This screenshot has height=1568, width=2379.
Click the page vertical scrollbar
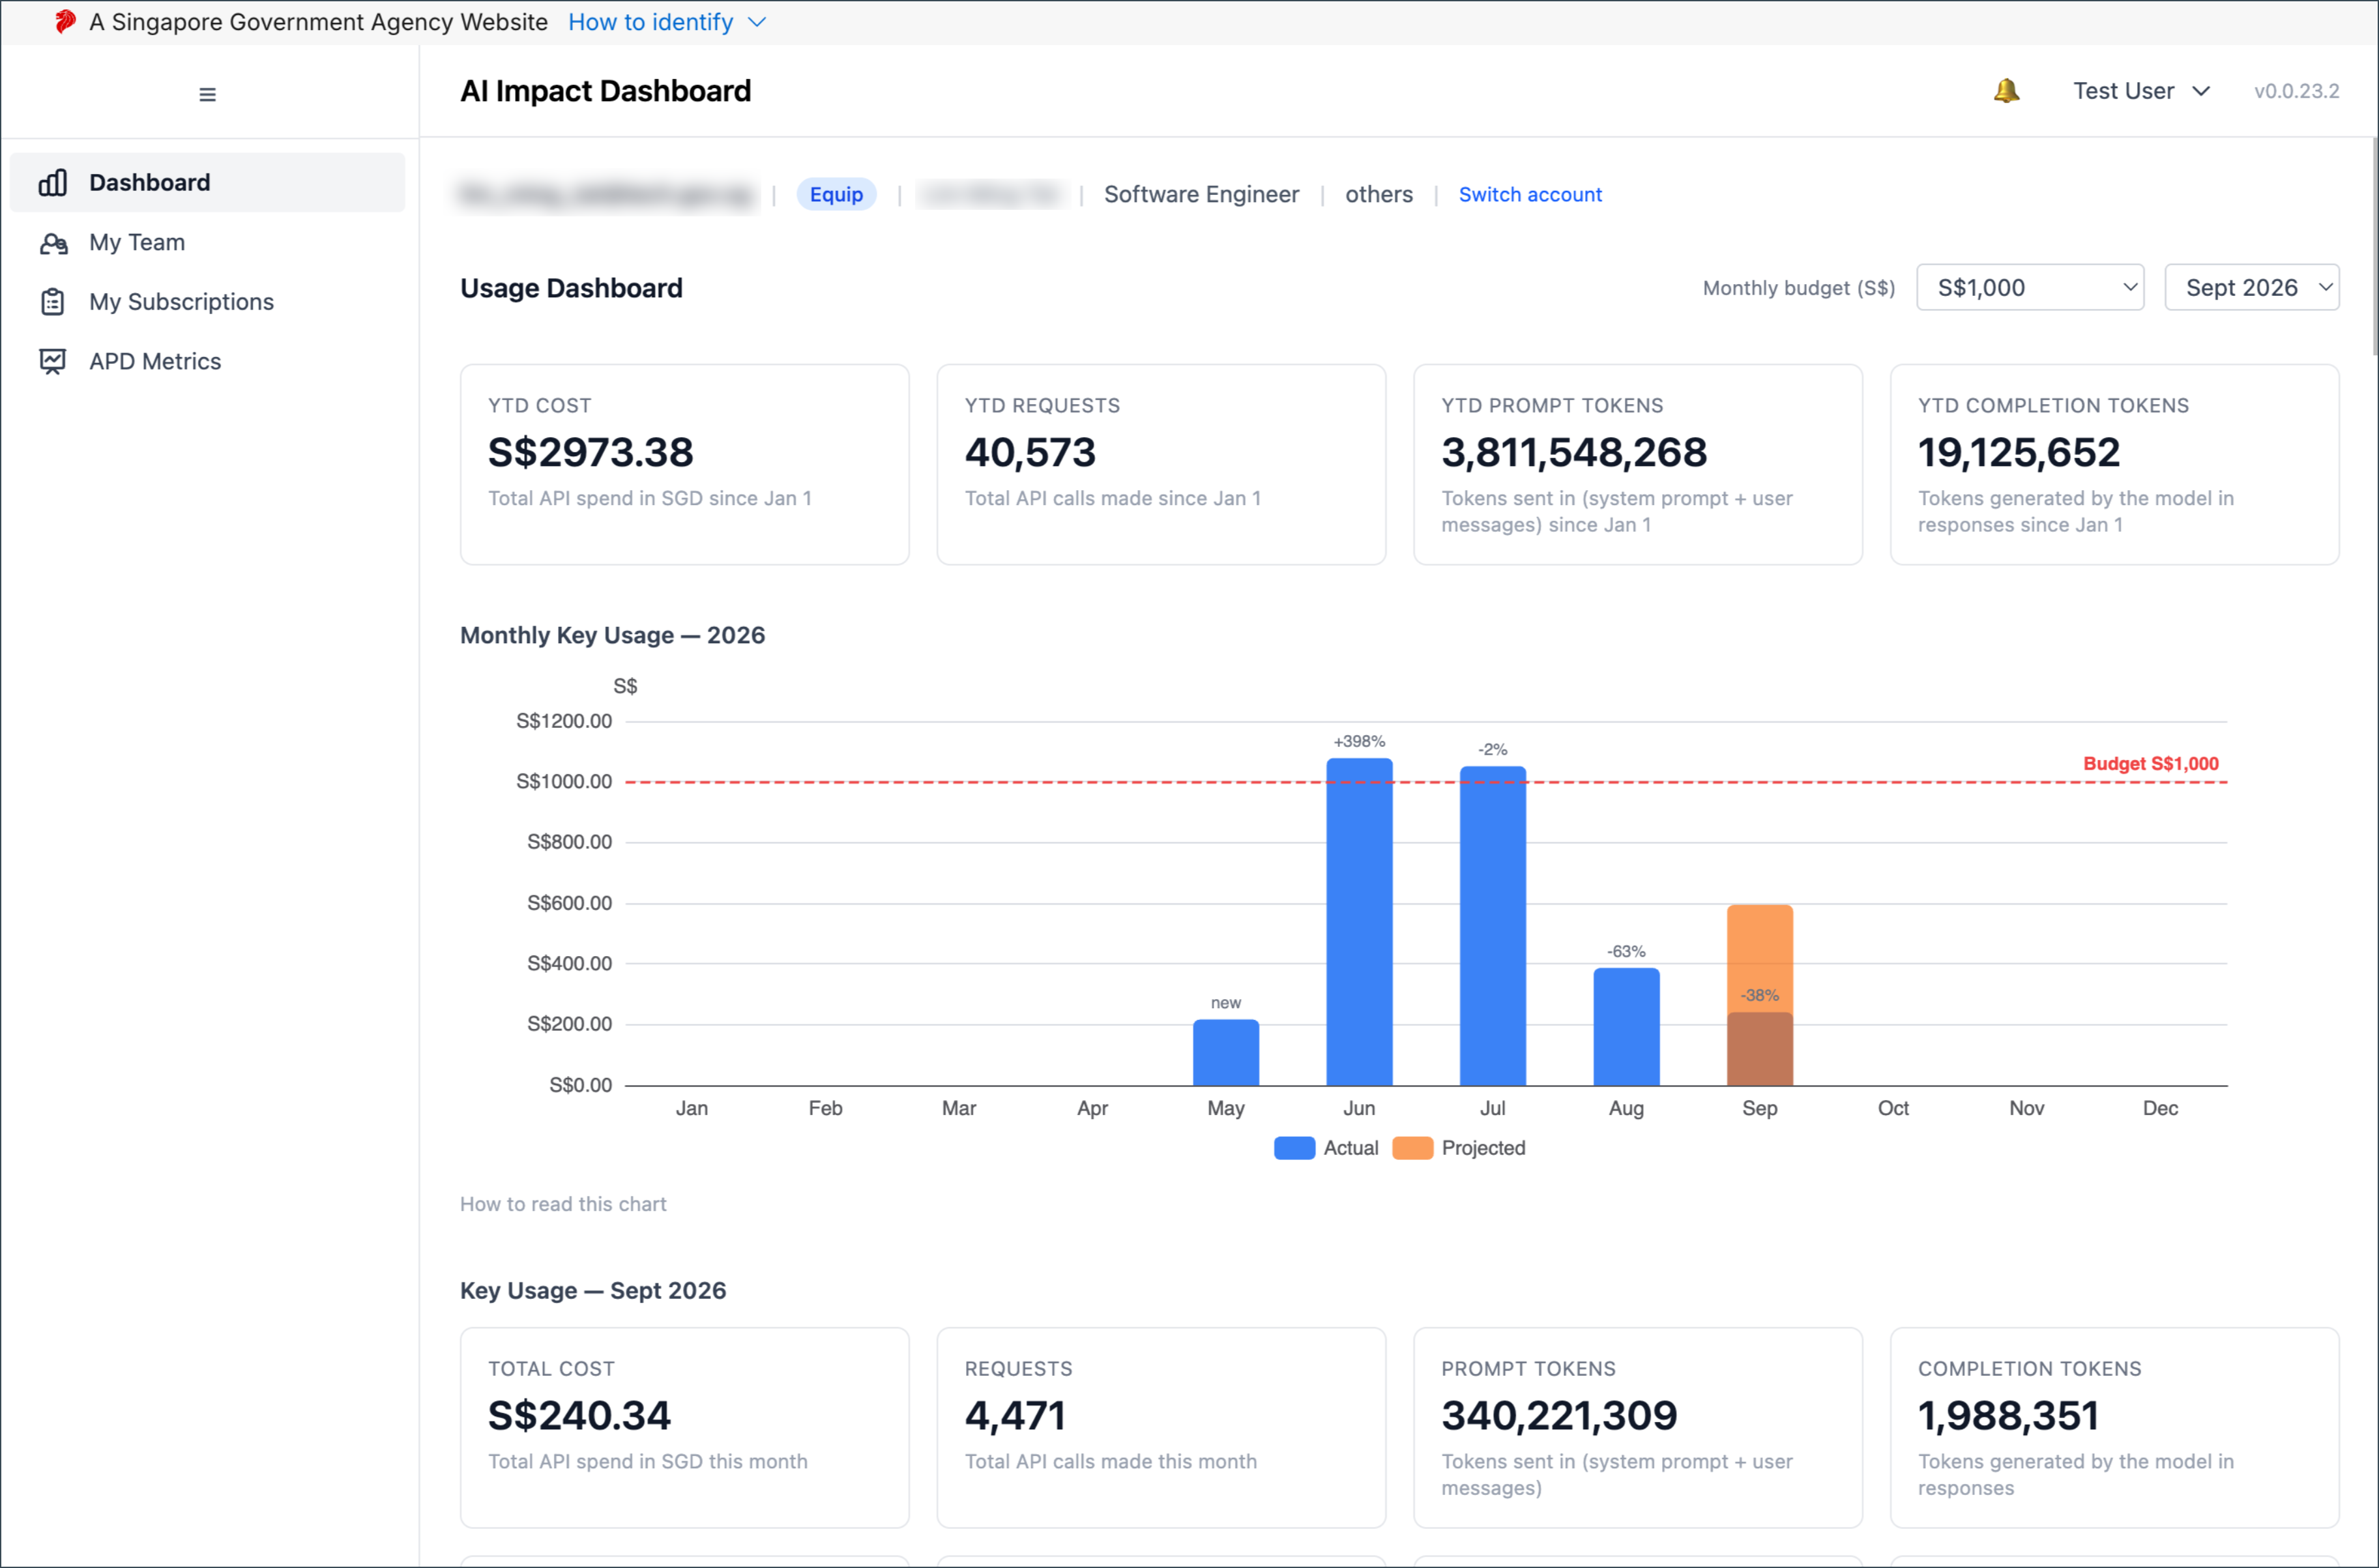2374,247
